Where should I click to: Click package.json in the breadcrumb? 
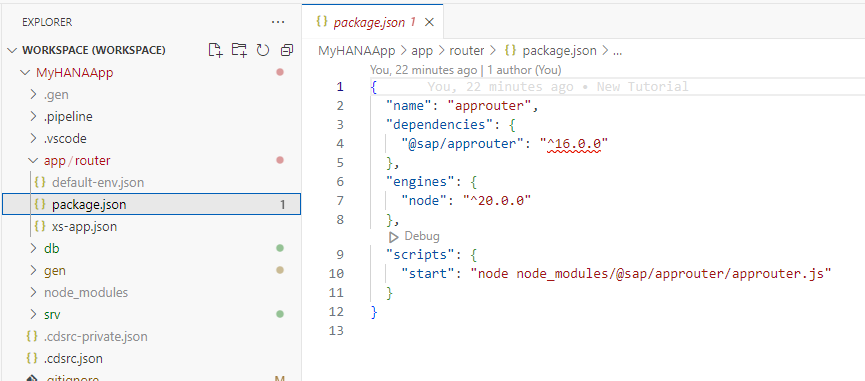pyautogui.click(x=559, y=51)
